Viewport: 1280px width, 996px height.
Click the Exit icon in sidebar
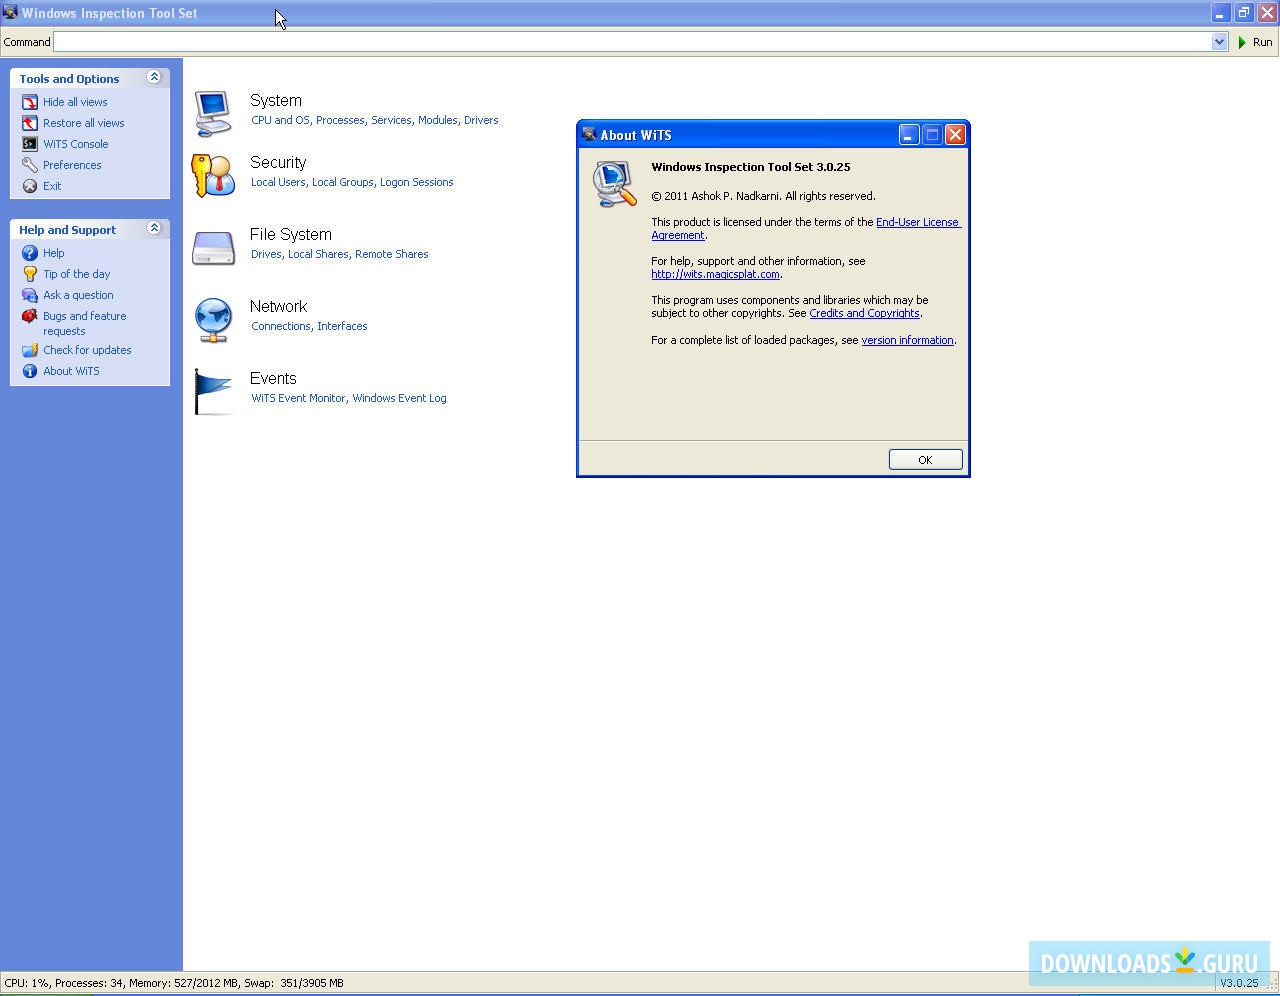point(30,186)
